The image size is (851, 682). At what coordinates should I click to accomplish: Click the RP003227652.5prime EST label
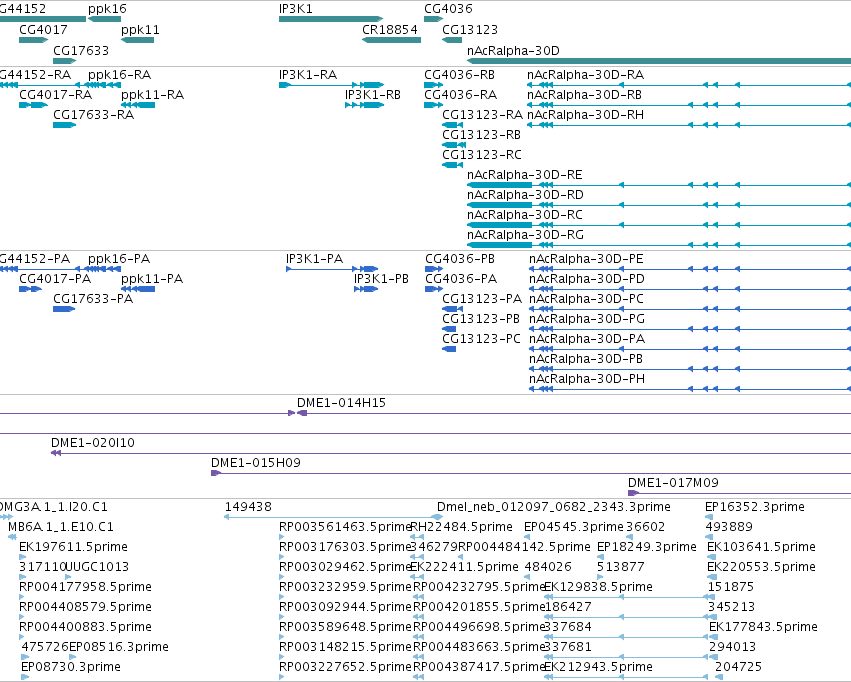(x=345, y=667)
